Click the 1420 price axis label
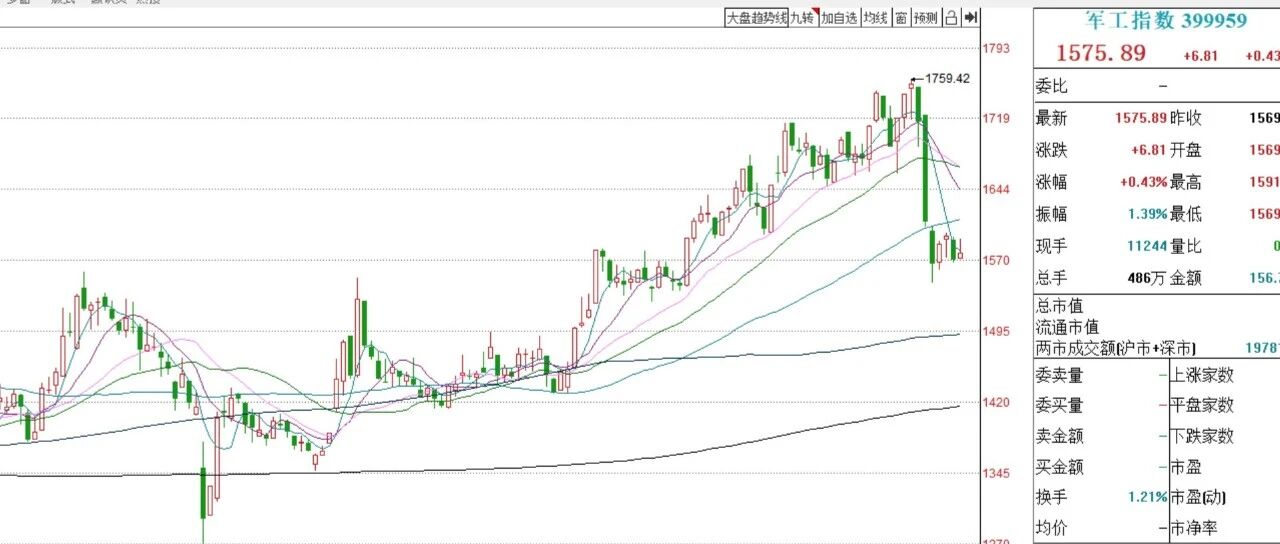Viewport: 1280px width, 544px height. point(996,403)
